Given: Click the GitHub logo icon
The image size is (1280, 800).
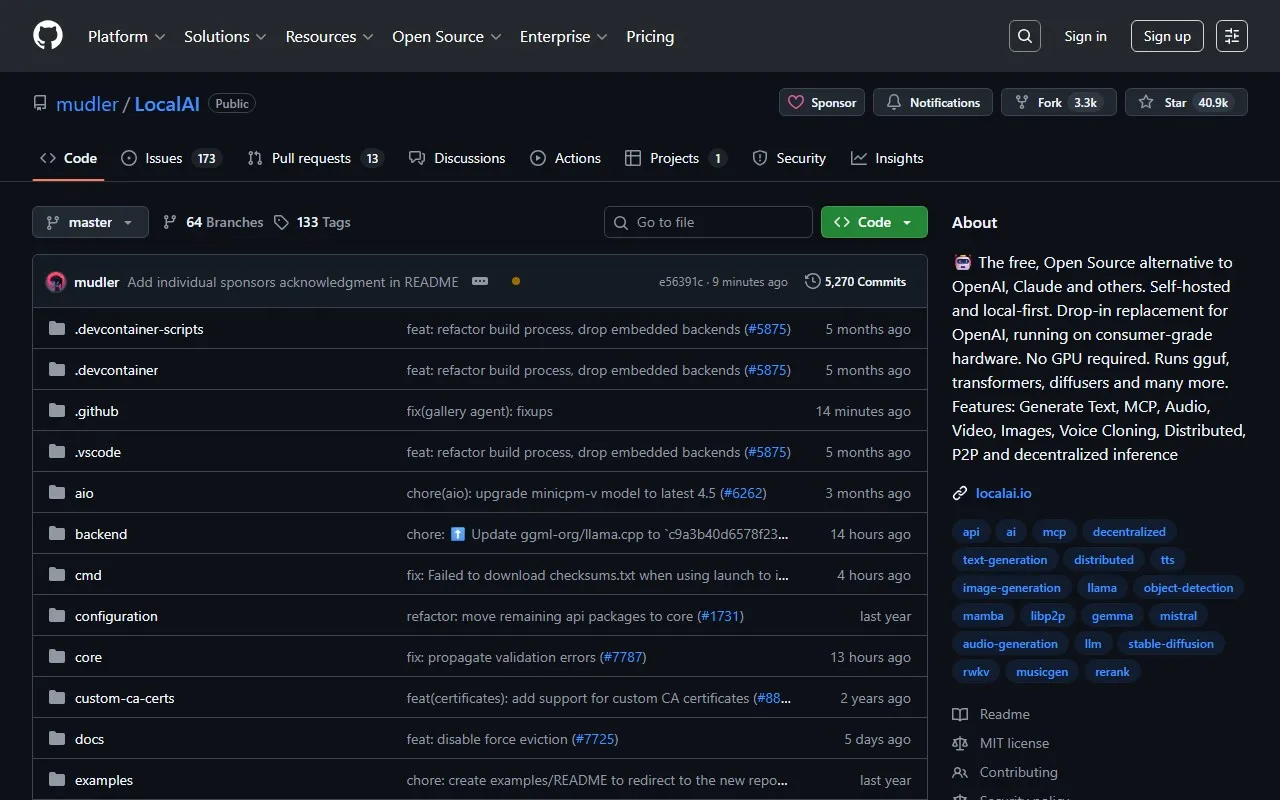Looking at the screenshot, I should pos(48,36).
